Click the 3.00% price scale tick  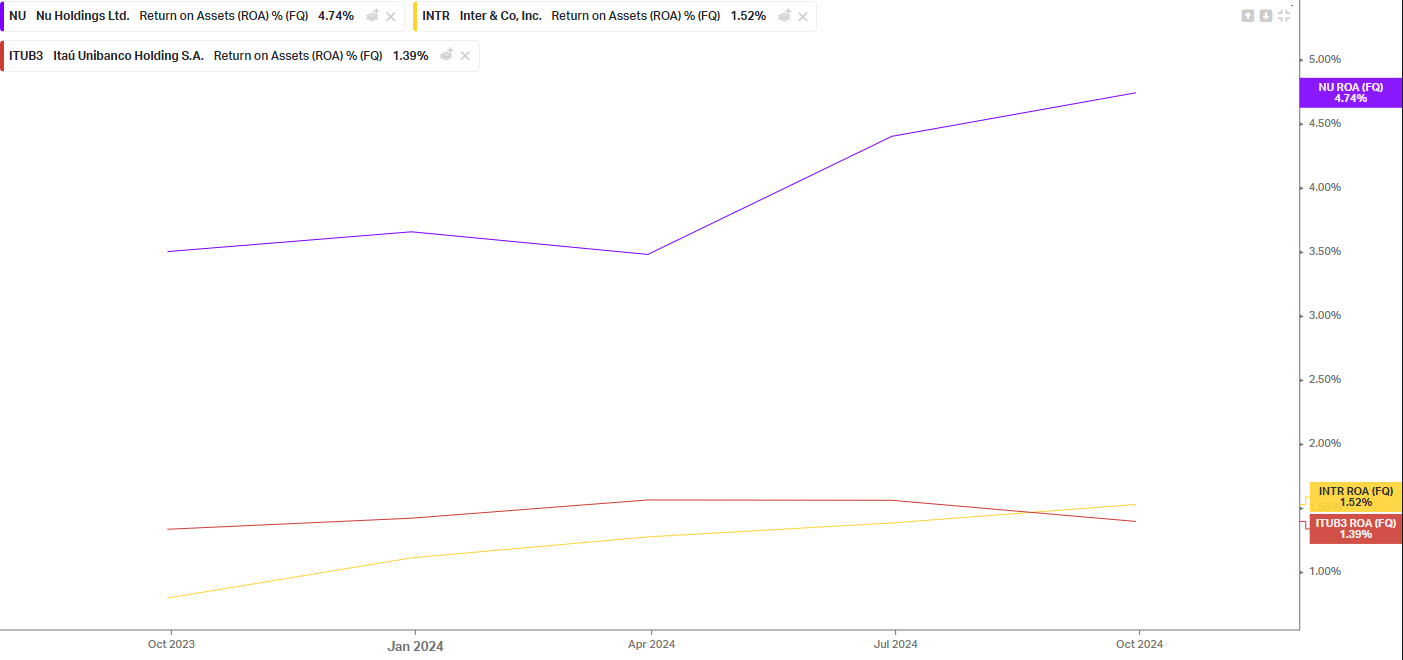click(1325, 315)
